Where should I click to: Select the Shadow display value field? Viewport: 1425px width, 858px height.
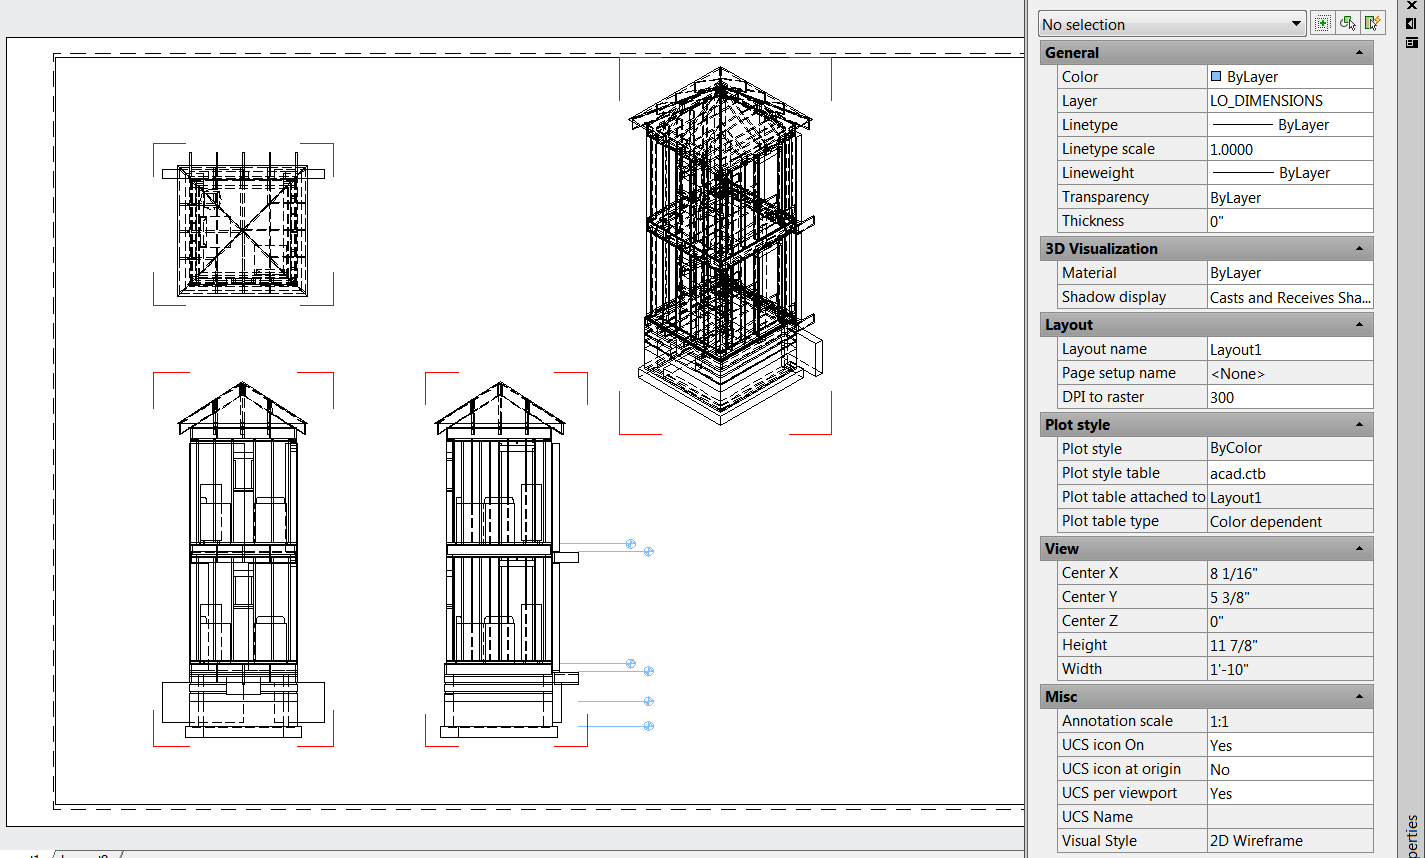click(x=1290, y=297)
